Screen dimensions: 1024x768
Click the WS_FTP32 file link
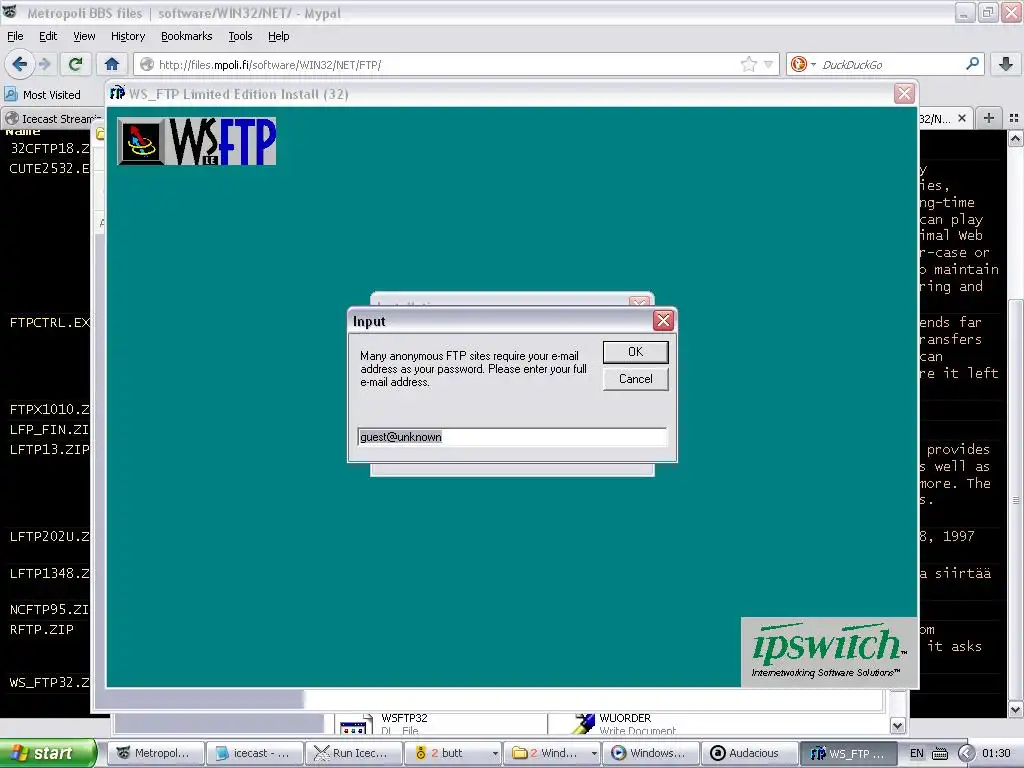click(50, 682)
